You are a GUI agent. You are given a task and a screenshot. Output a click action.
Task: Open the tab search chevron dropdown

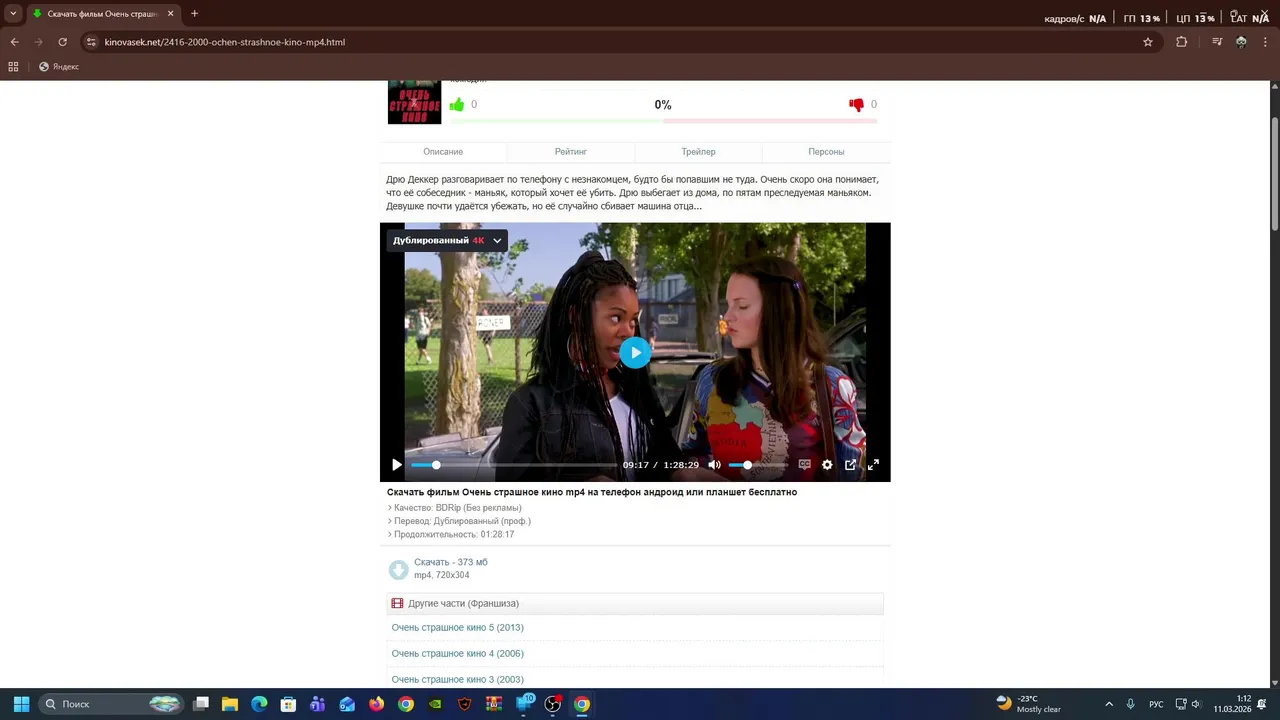(x=12, y=14)
